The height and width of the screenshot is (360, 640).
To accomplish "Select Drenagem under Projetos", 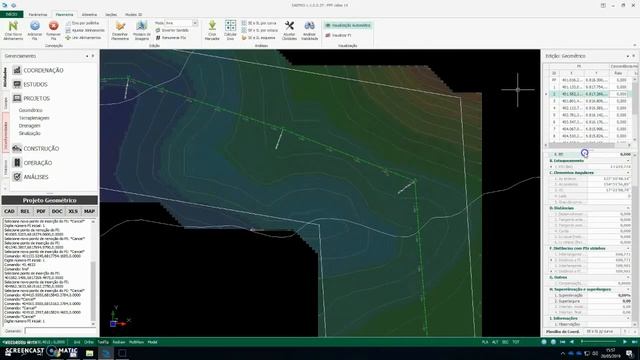I will tap(29, 126).
